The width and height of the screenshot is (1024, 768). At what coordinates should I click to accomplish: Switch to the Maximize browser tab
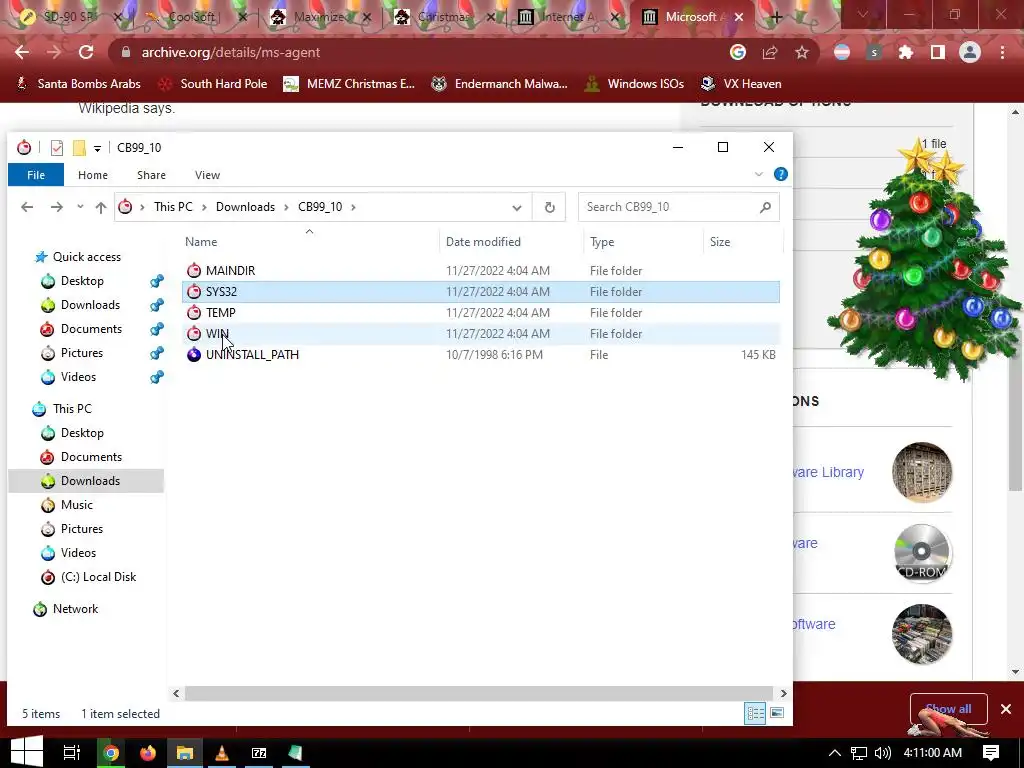pos(319,17)
